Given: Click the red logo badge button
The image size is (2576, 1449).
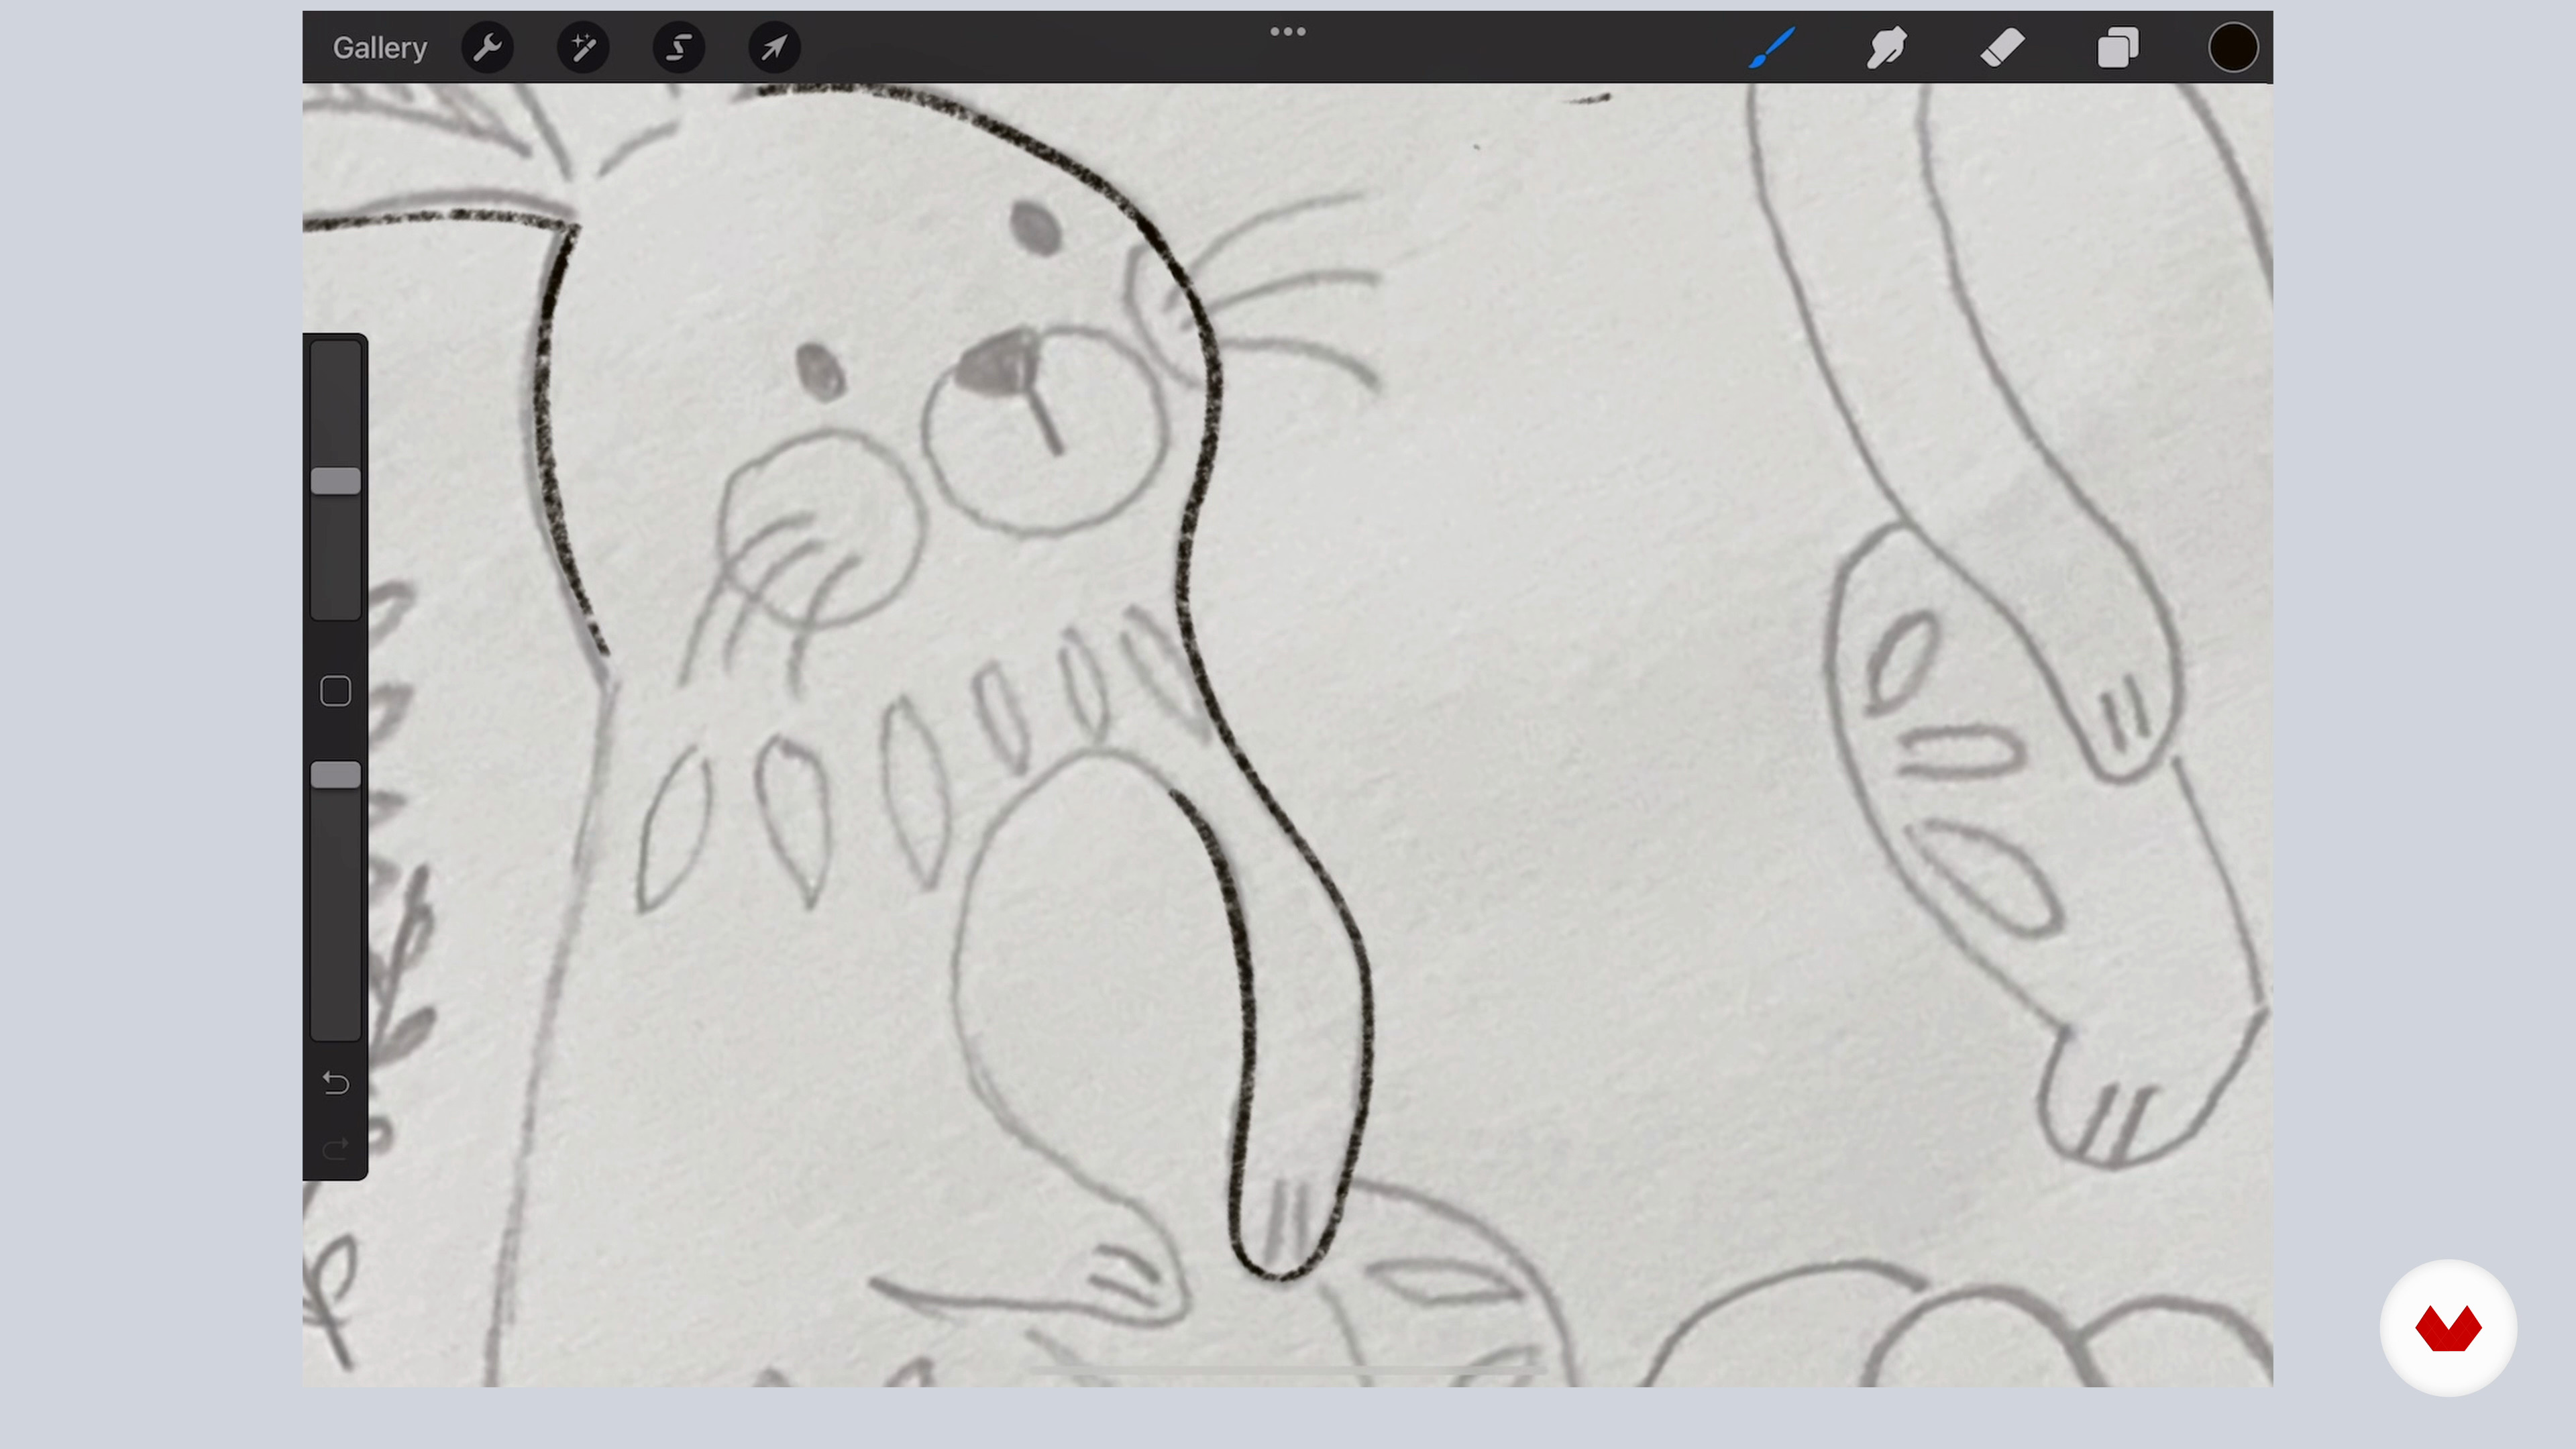Looking at the screenshot, I should pyautogui.click(x=2447, y=1328).
